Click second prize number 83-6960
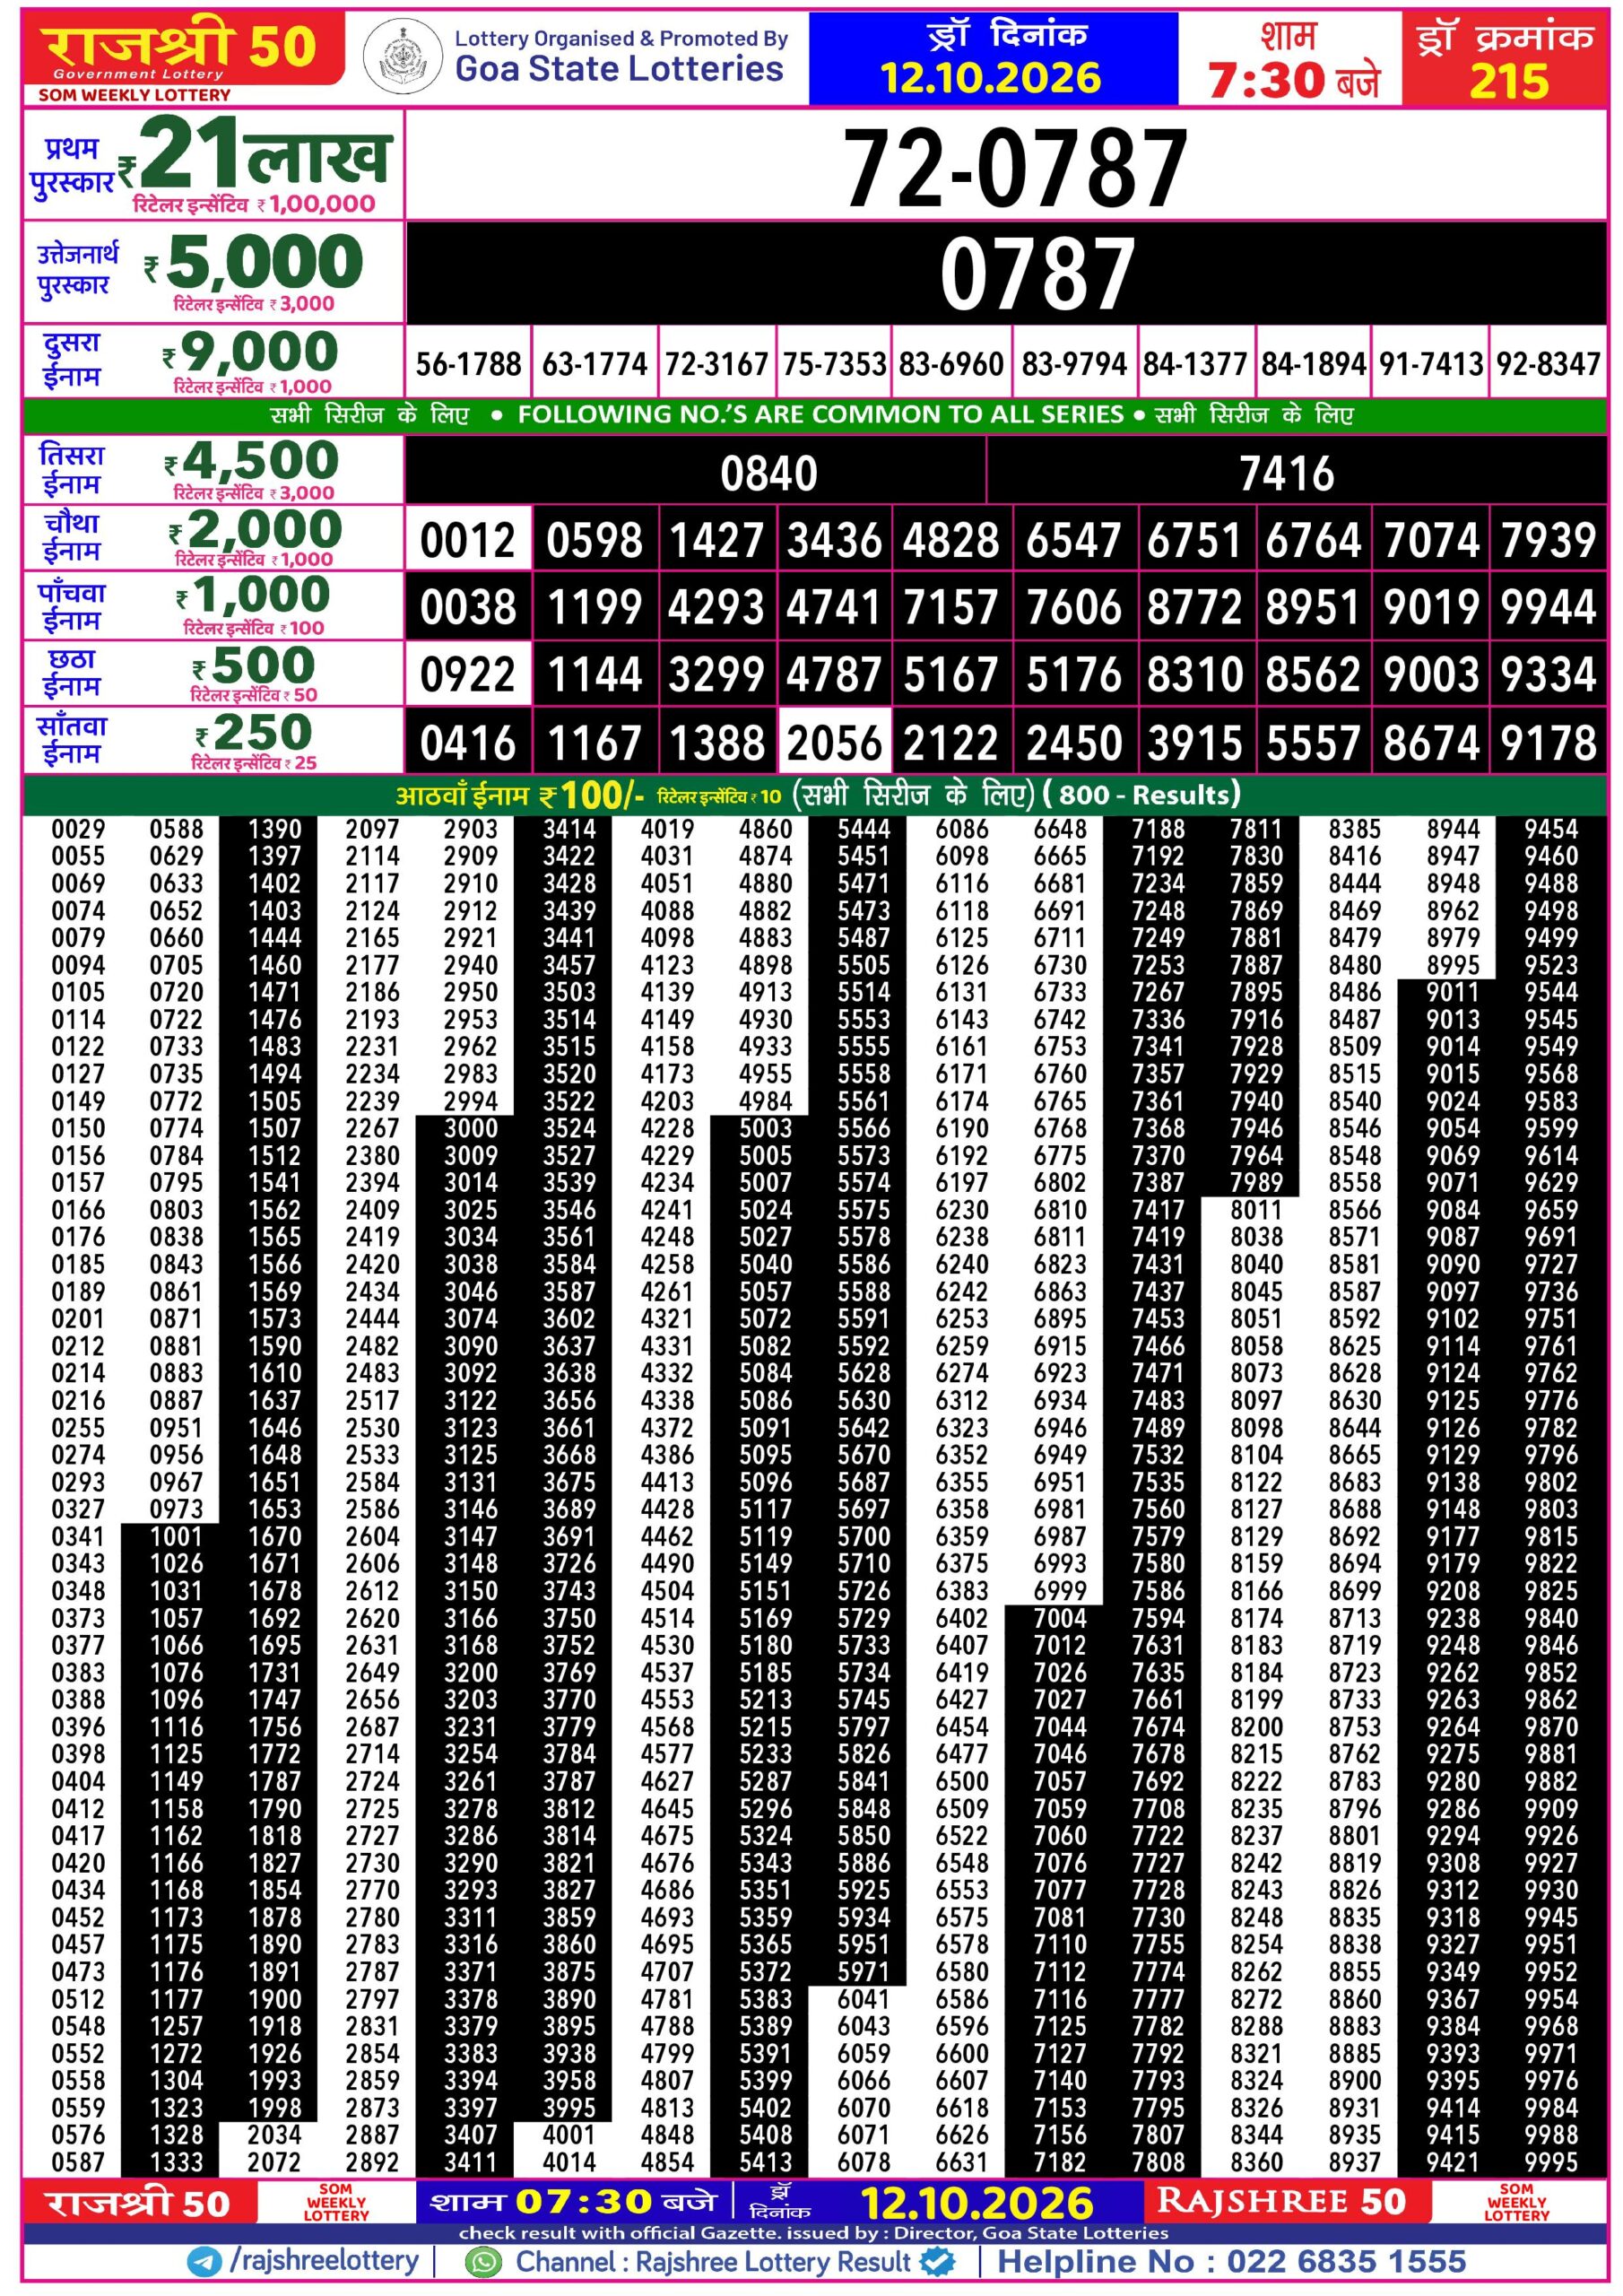 click(951, 364)
